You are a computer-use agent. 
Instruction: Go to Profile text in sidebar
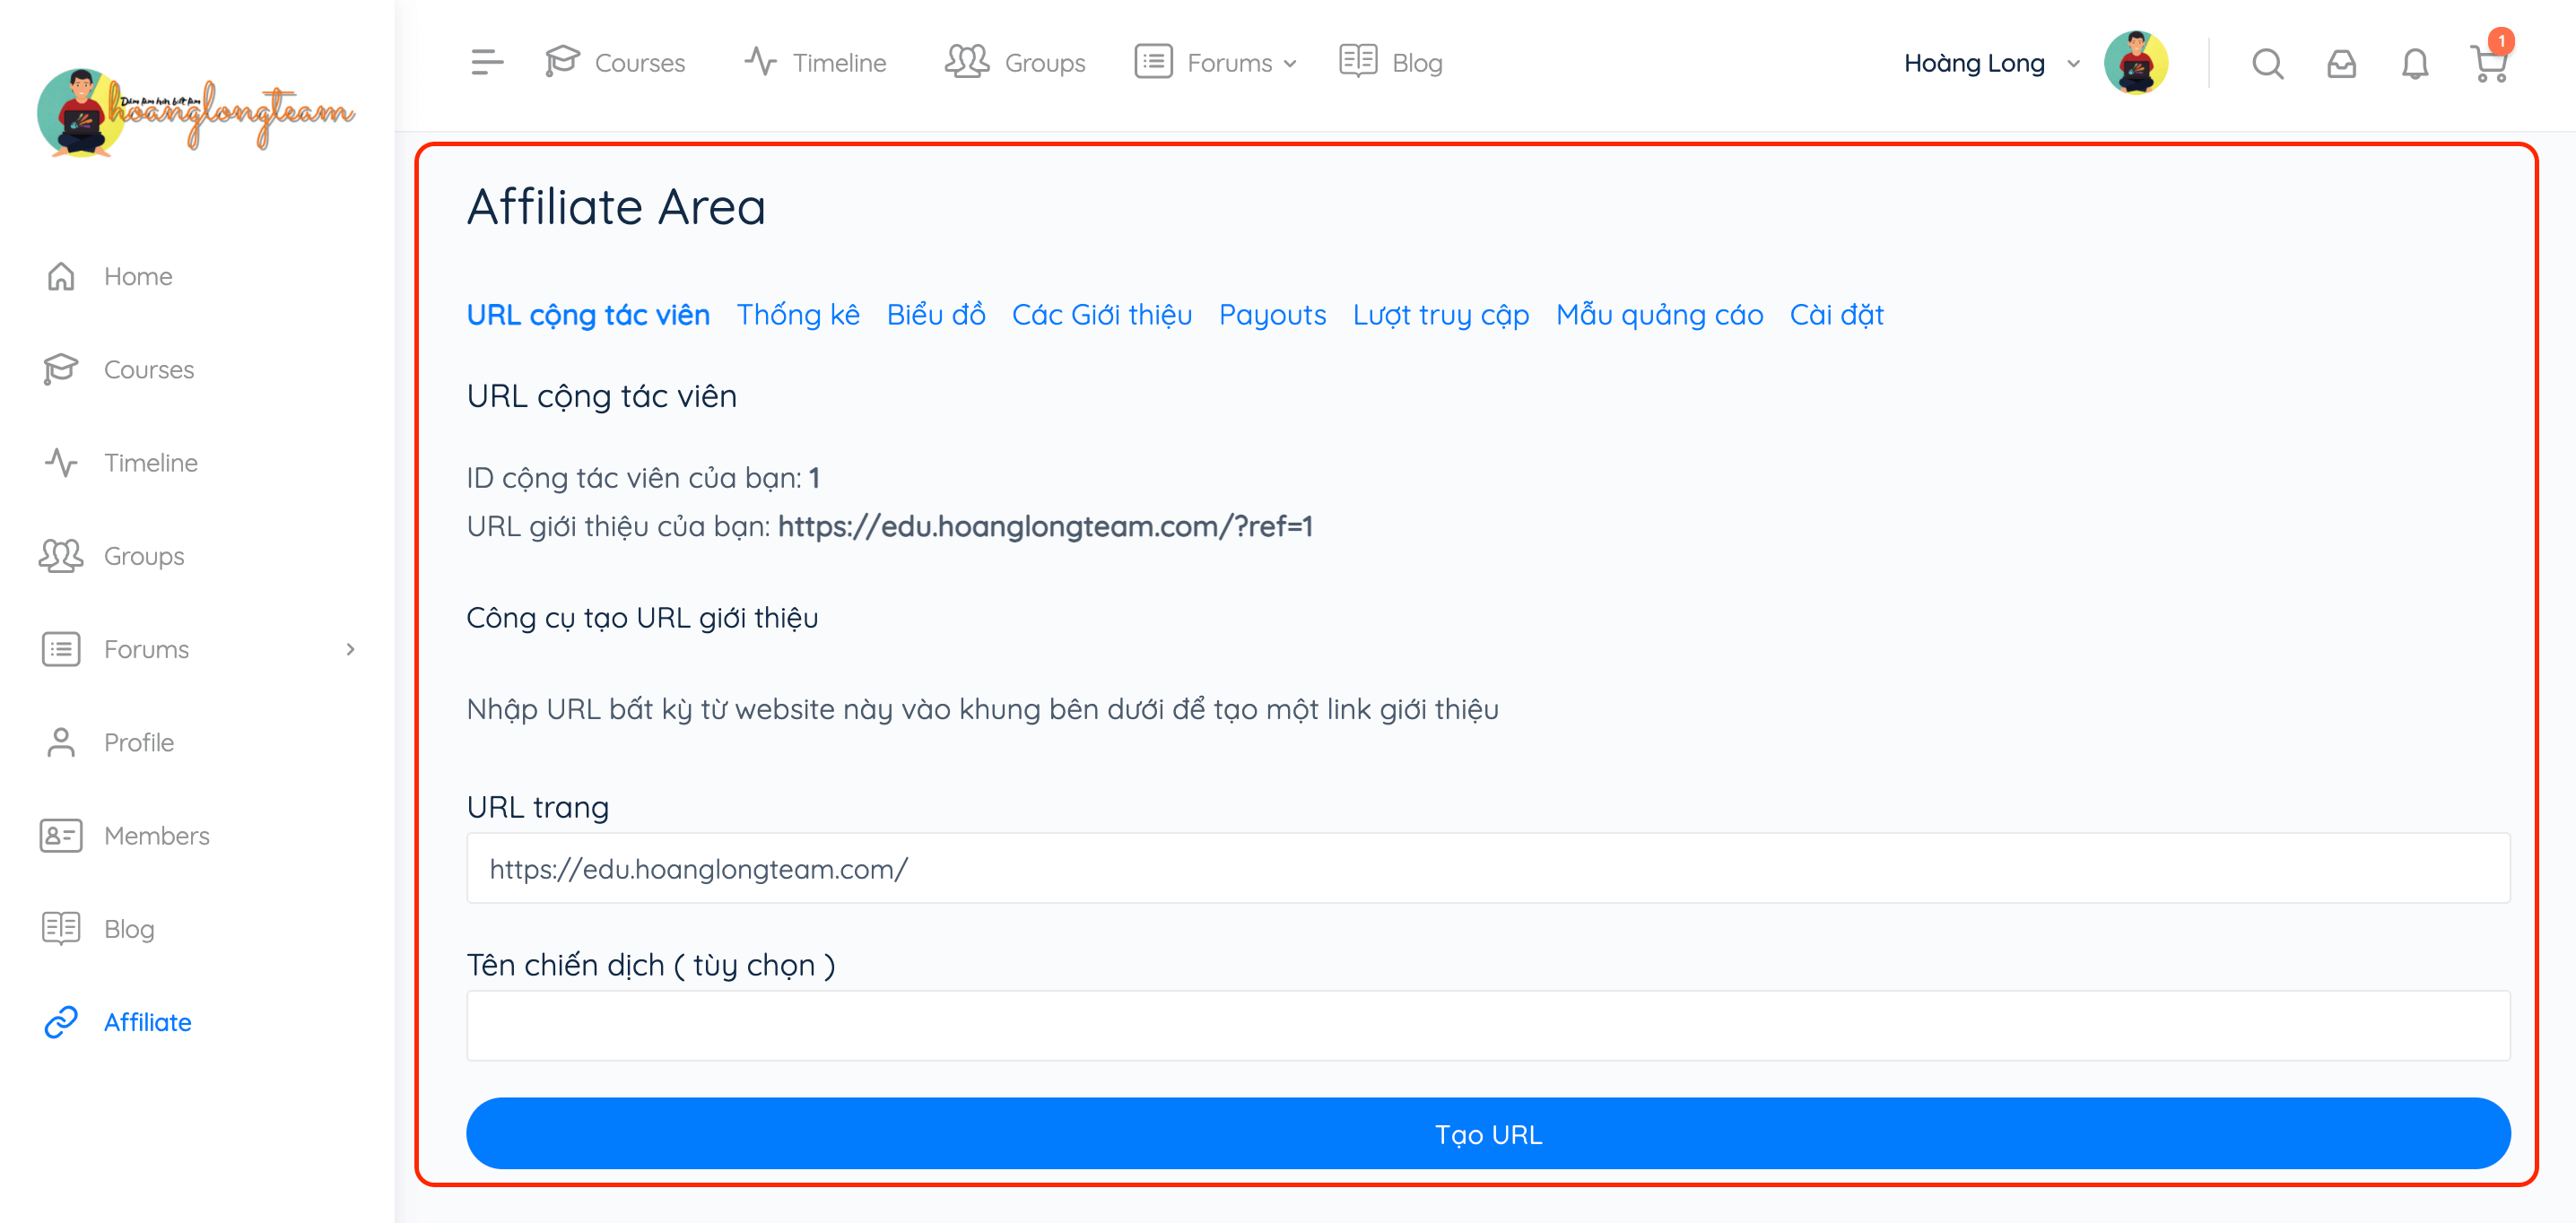point(139,742)
